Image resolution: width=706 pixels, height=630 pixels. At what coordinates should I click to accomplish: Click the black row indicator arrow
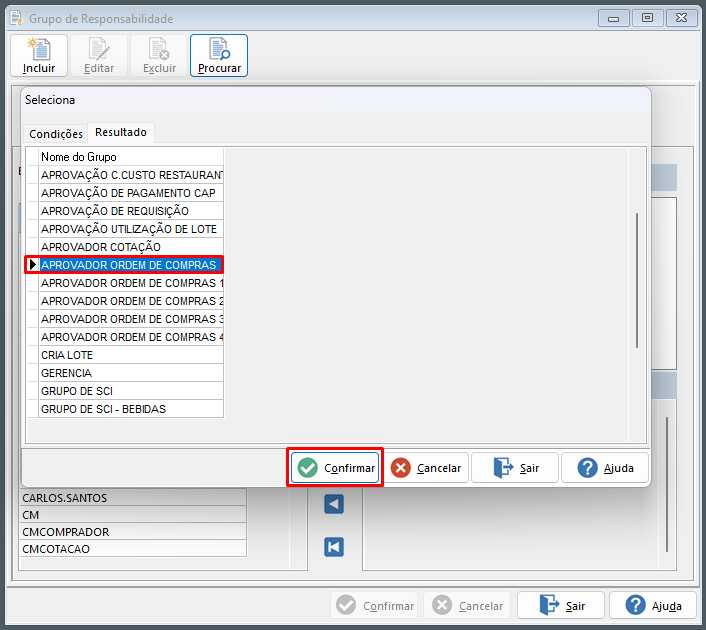coord(32,265)
